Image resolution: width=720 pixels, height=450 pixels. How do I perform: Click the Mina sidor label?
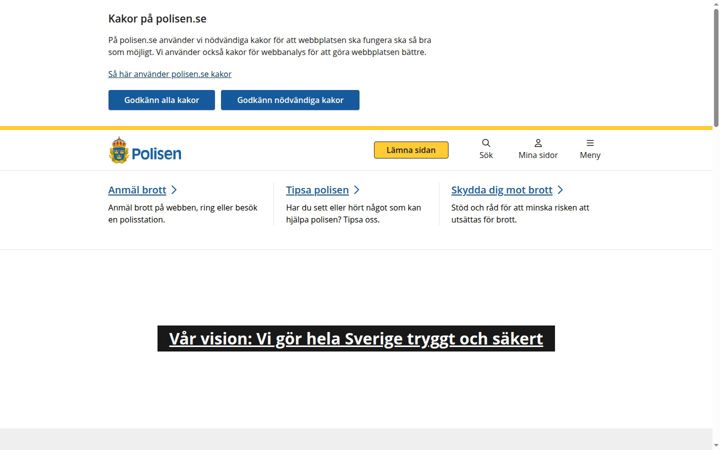(538, 155)
